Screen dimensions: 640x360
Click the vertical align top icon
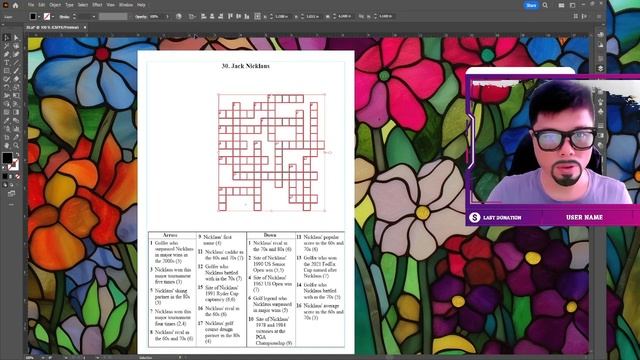(x=230, y=16)
